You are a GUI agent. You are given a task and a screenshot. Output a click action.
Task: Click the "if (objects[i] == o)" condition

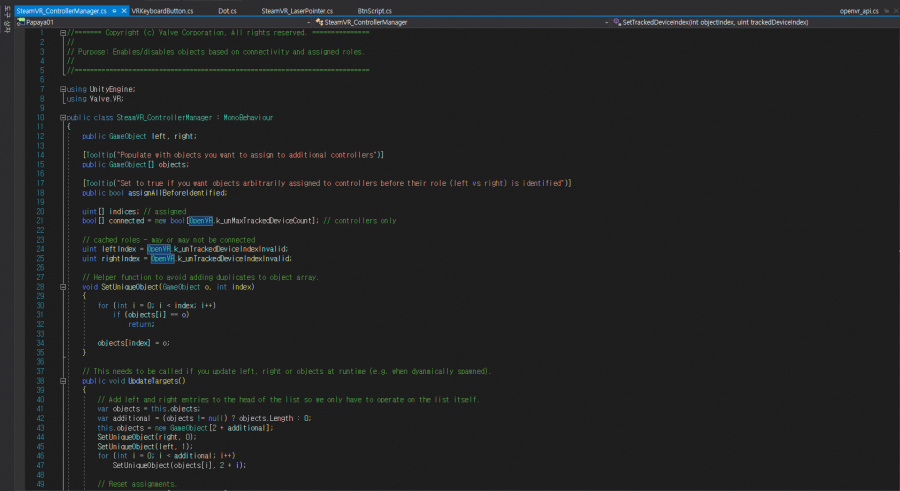click(151, 315)
